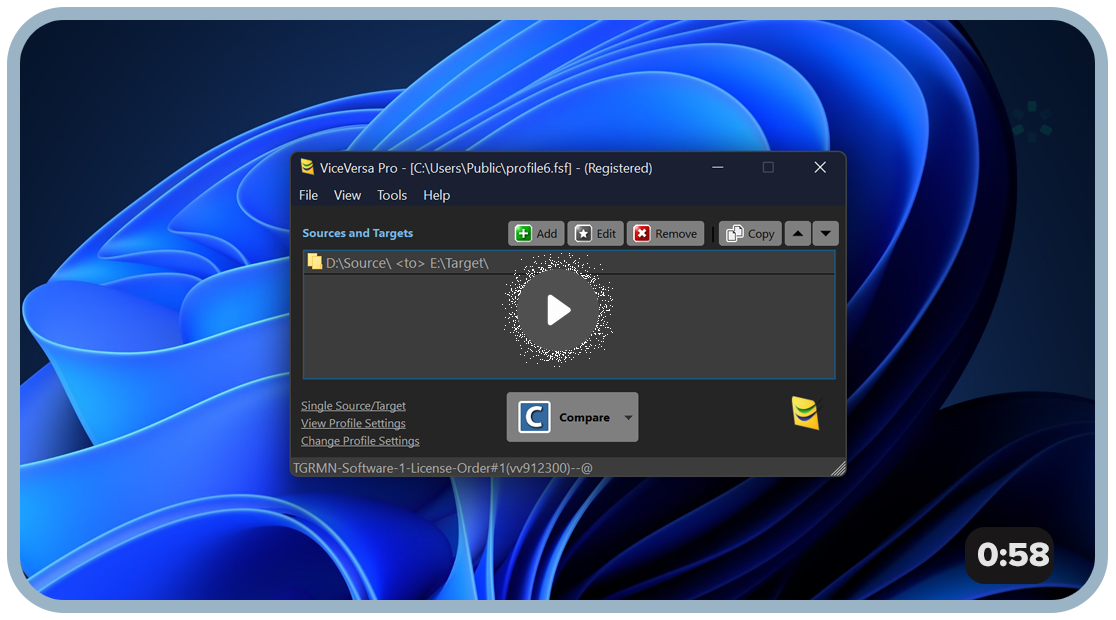Image resolution: width=1116 pixels, height=620 pixels.
Task: Open the Tools menu
Action: point(391,195)
